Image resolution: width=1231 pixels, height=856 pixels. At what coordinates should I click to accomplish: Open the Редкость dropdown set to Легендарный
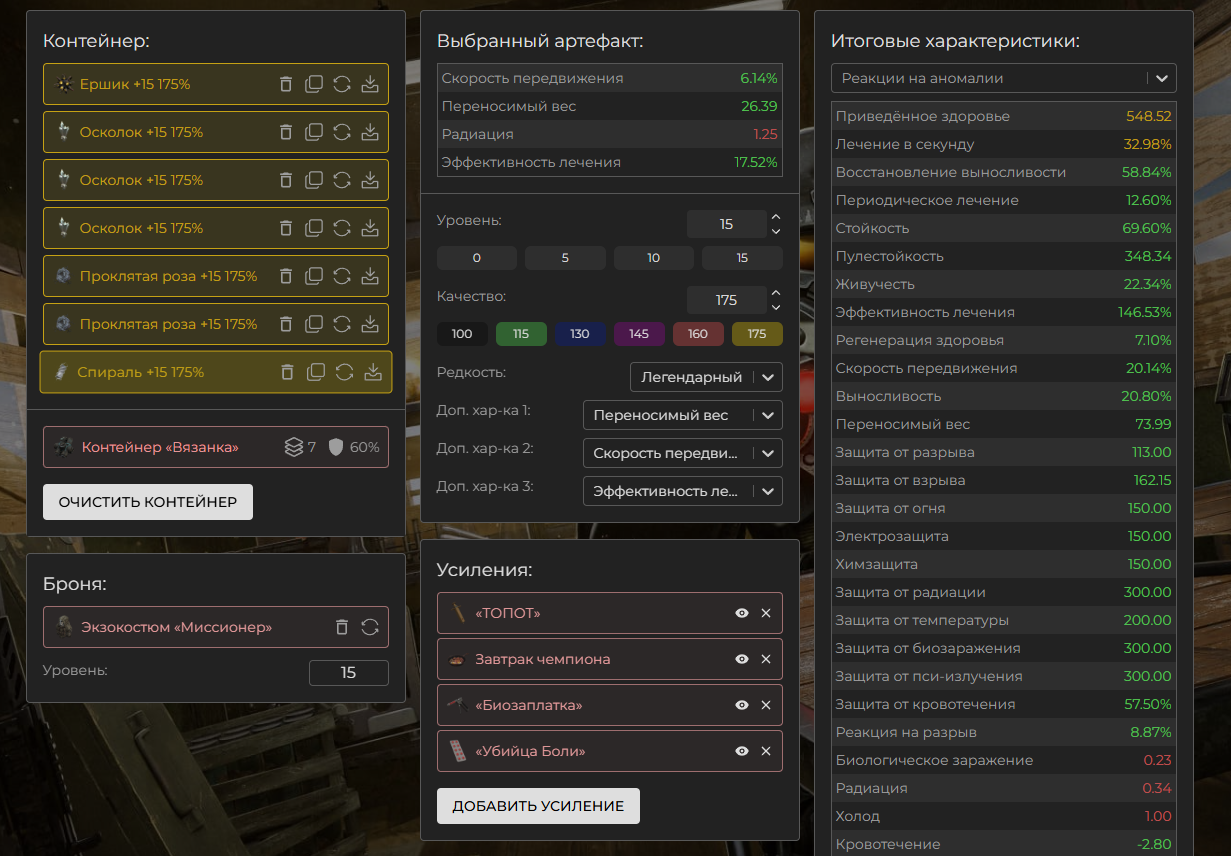(706, 377)
